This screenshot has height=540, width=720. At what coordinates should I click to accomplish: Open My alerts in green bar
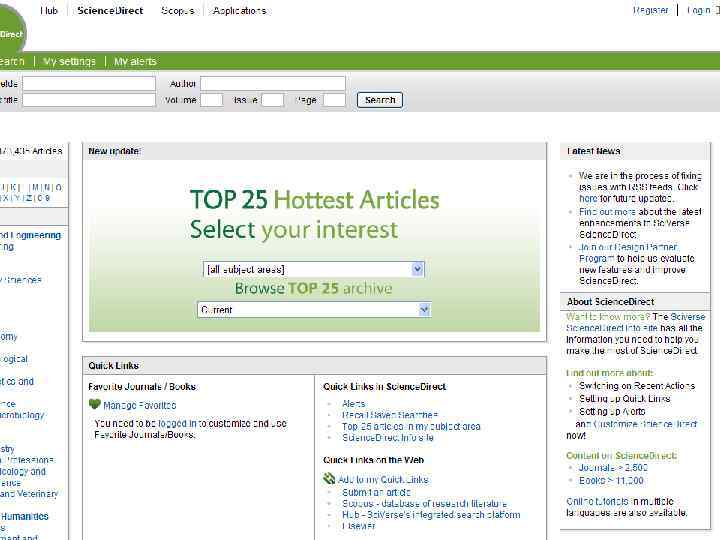pos(135,61)
